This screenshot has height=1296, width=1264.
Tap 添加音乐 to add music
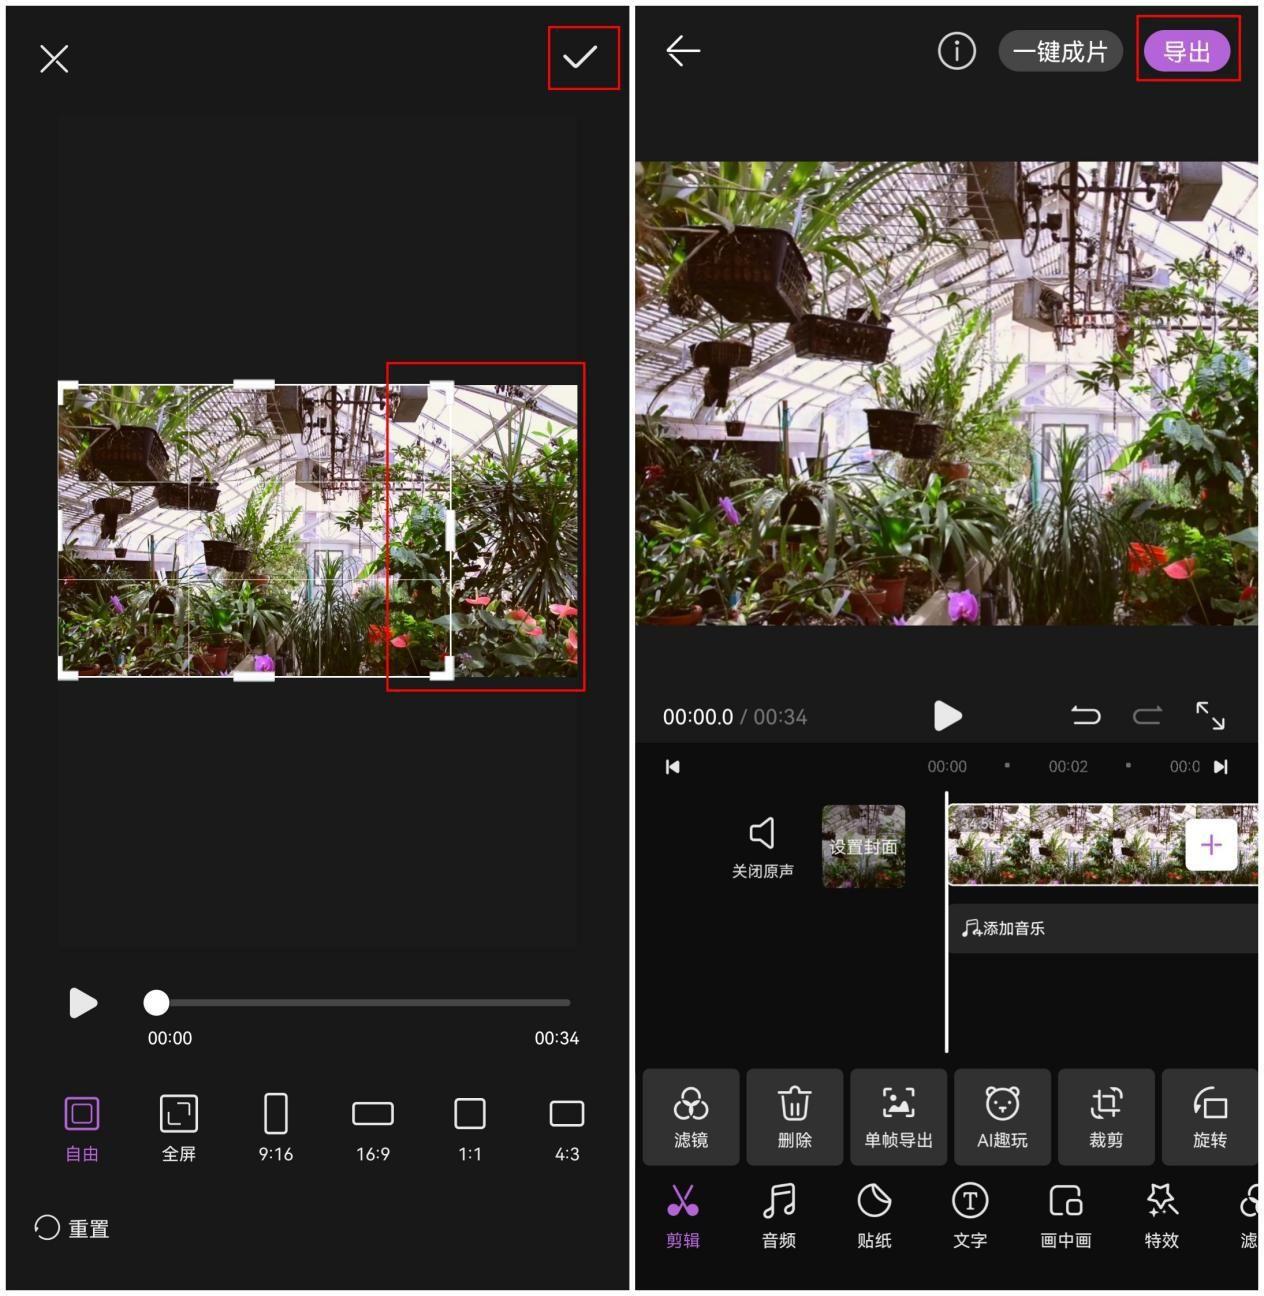(x=1004, y=928)
